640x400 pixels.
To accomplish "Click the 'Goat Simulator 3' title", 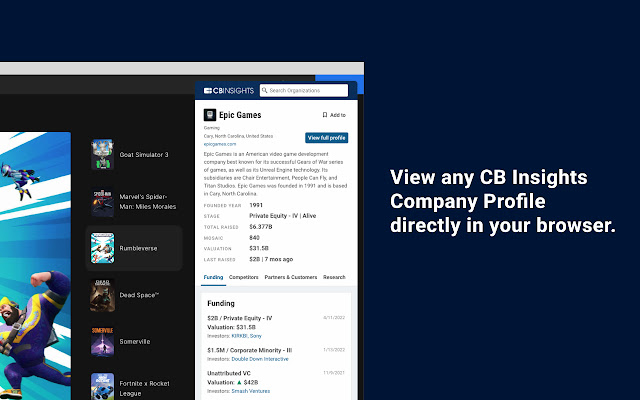I will point(144,155).
